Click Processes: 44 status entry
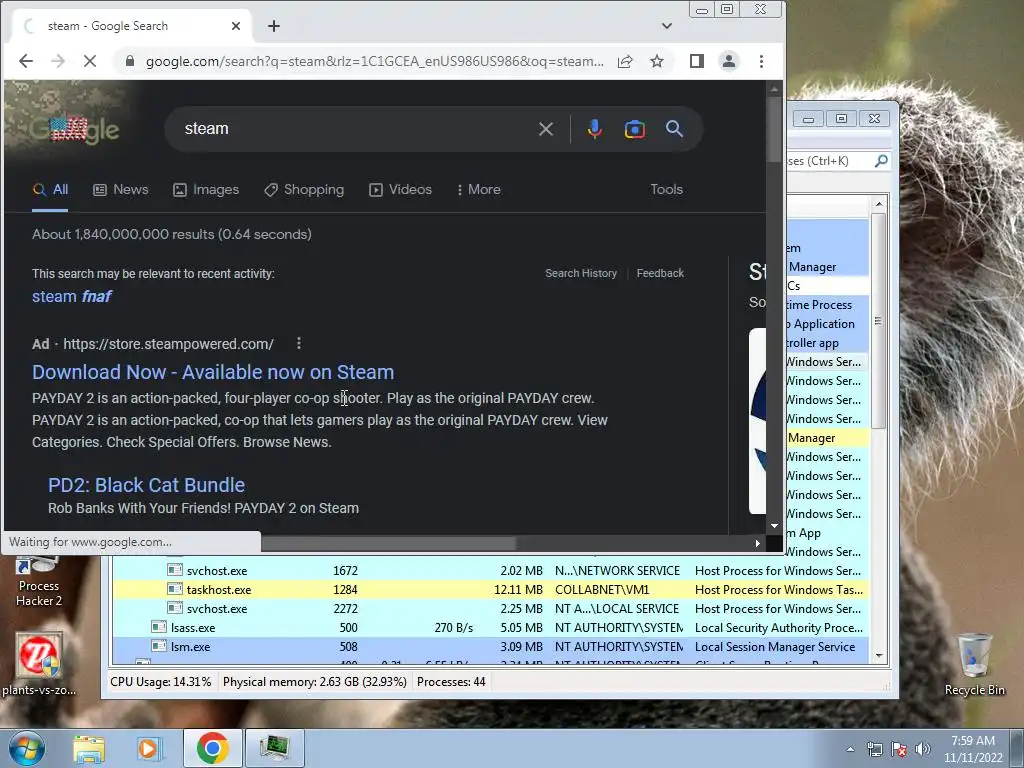Image resolution: width=1024 pixels, height=768 pixels. (x=451, y=682)
